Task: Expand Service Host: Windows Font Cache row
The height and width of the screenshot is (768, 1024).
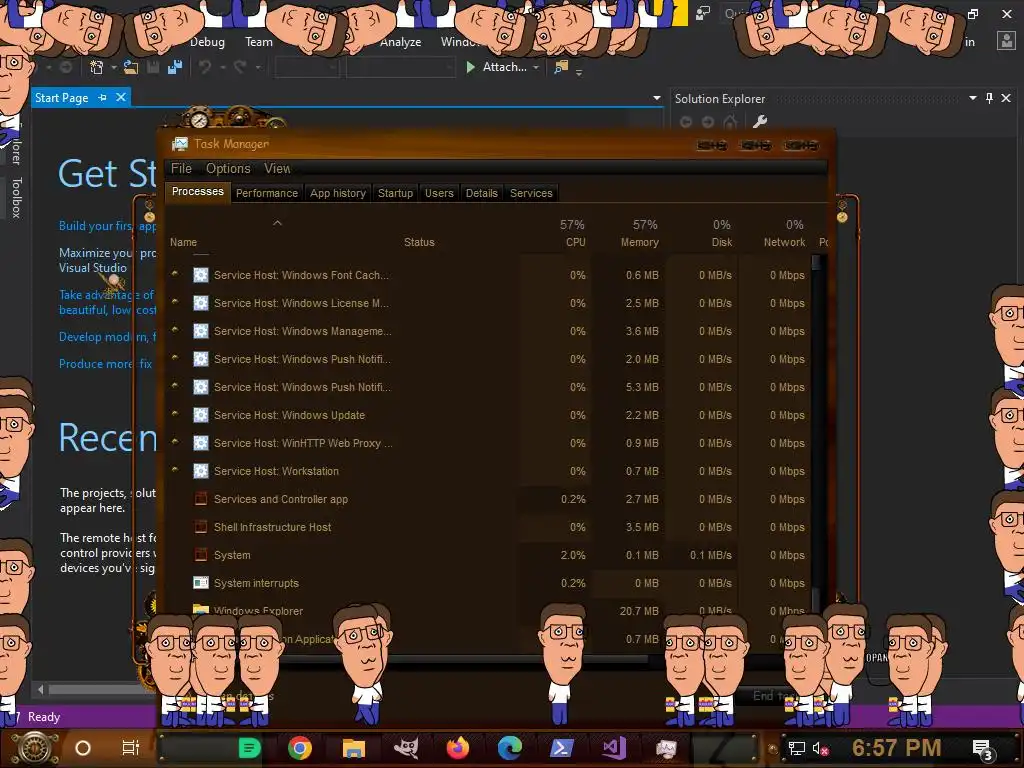Action: coord(175,274)
